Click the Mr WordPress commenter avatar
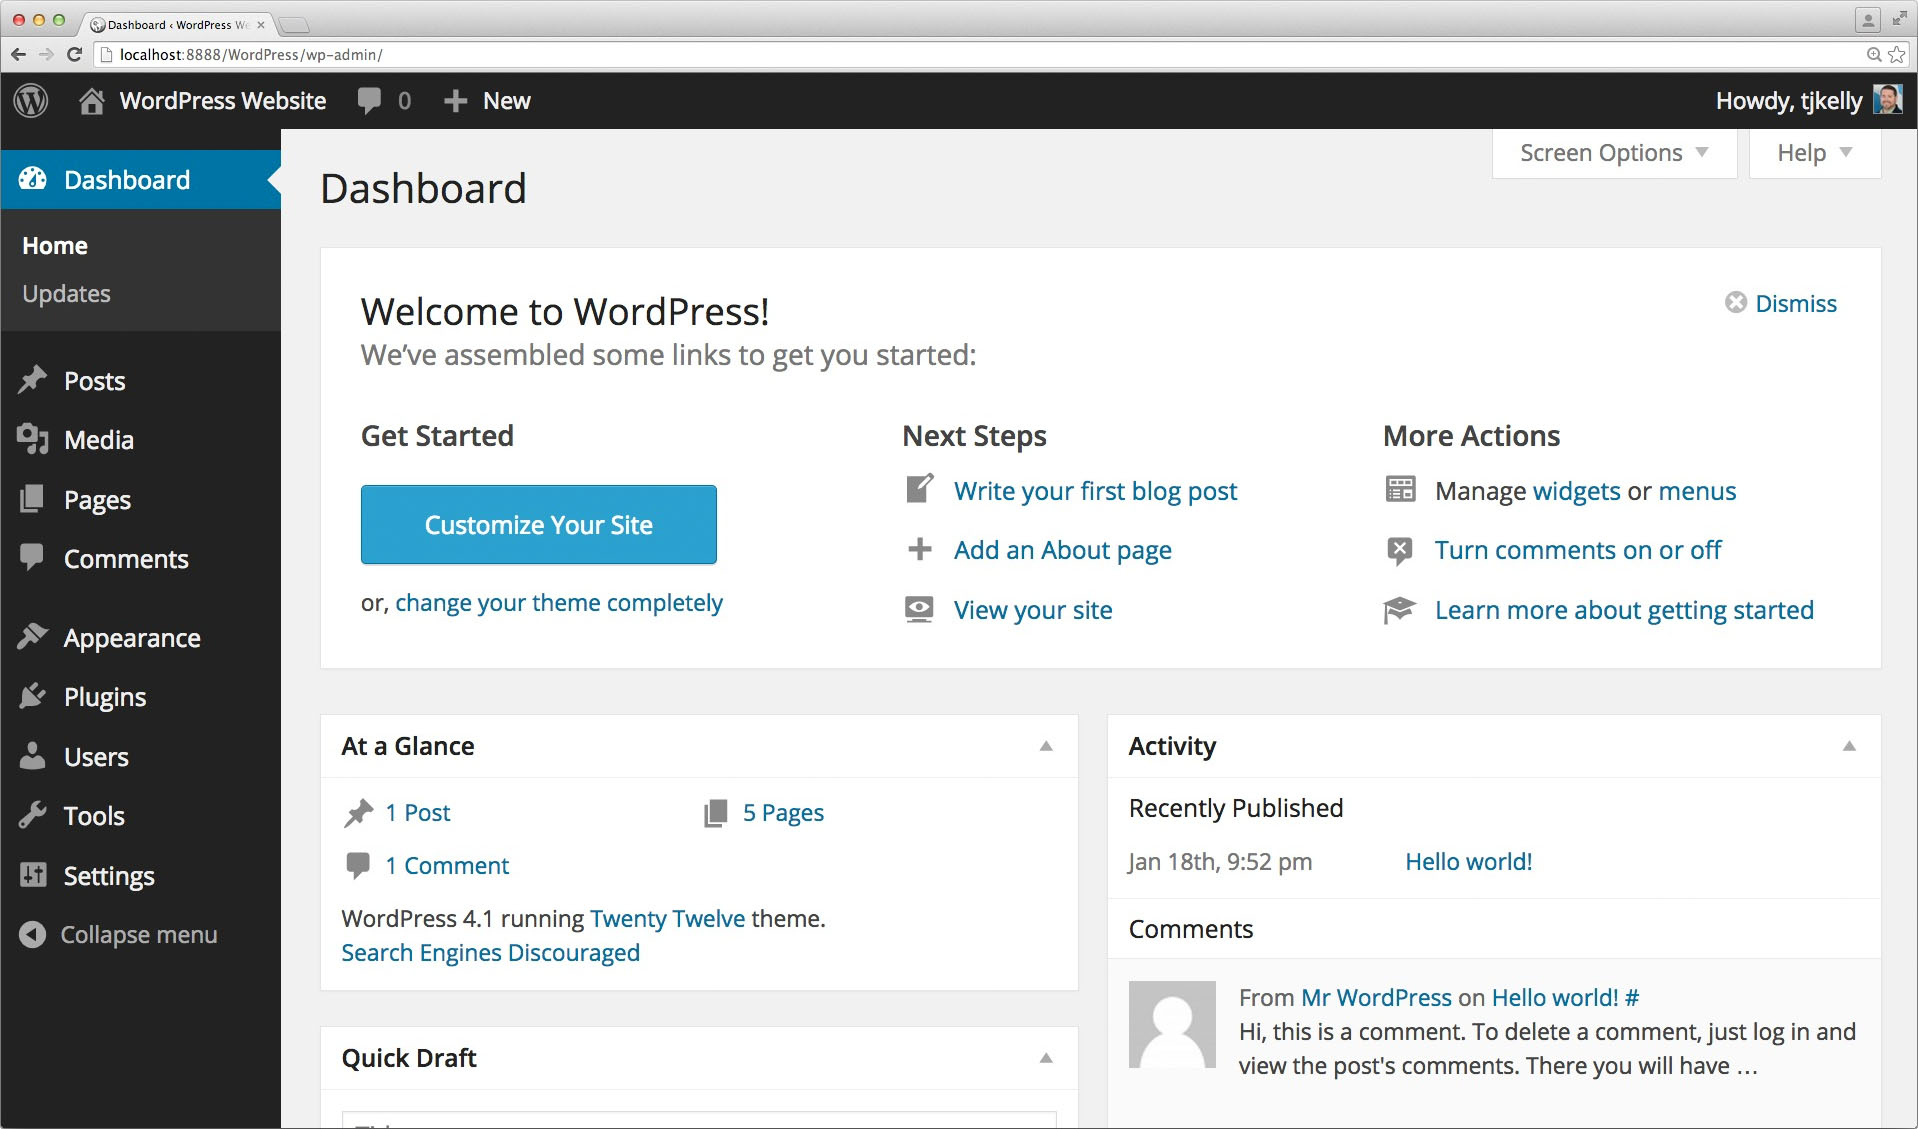 point(1172,1024)
